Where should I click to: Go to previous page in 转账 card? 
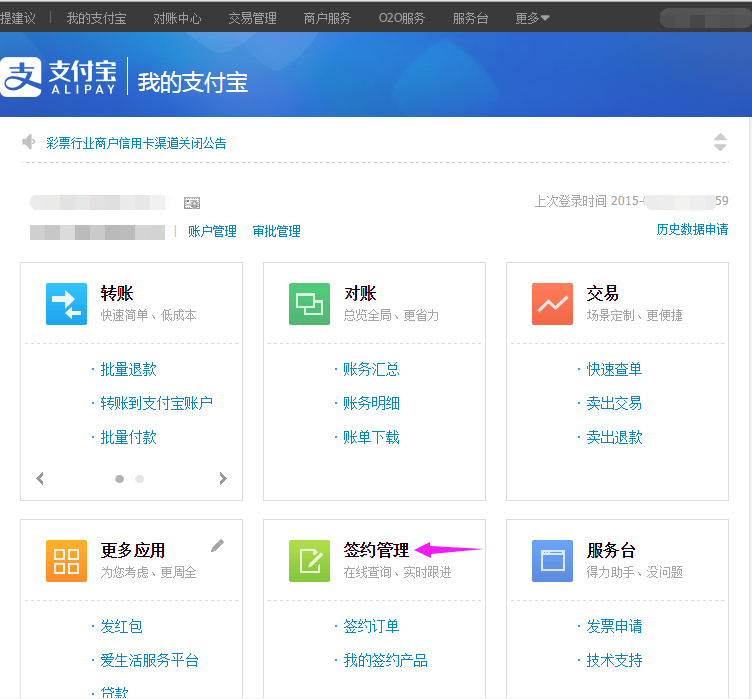tap(40, 478)
